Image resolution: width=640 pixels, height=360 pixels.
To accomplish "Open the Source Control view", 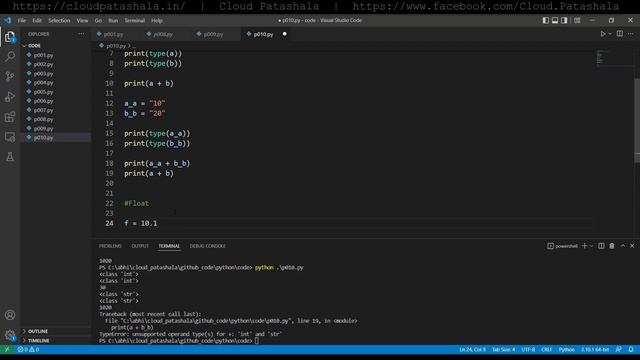I will pyautogui.click(x=10, y=76).
